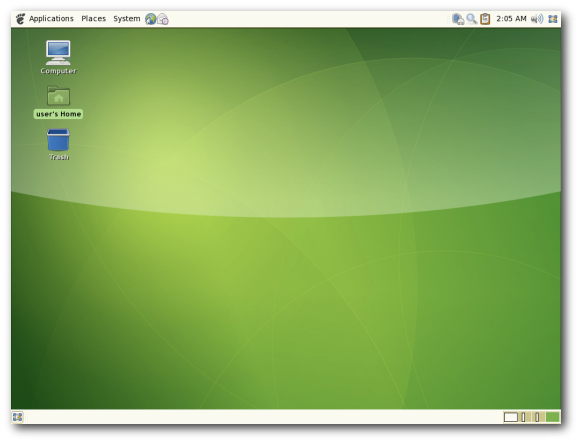
Task: Select the user's Home folder icon
Action: point(58,96)
